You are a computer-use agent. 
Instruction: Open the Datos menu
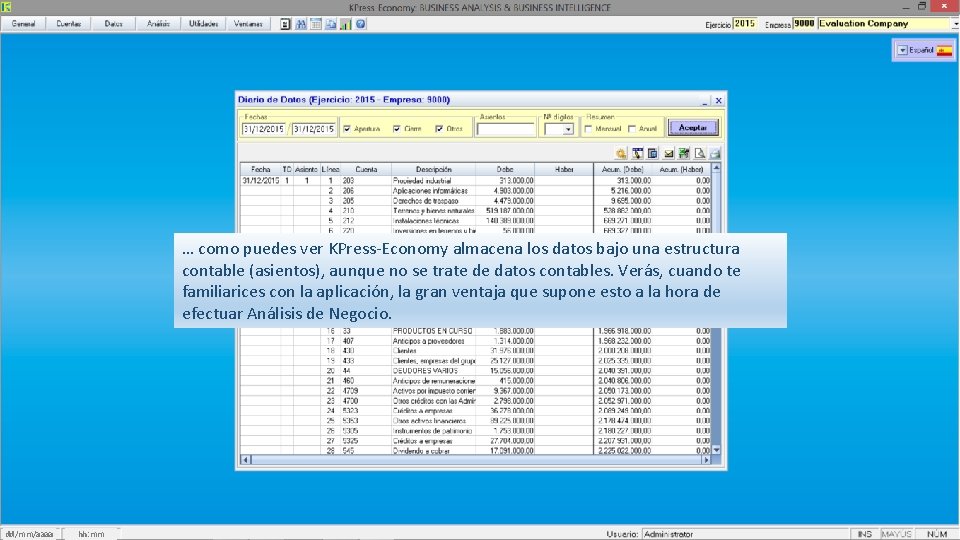[113, 24]
